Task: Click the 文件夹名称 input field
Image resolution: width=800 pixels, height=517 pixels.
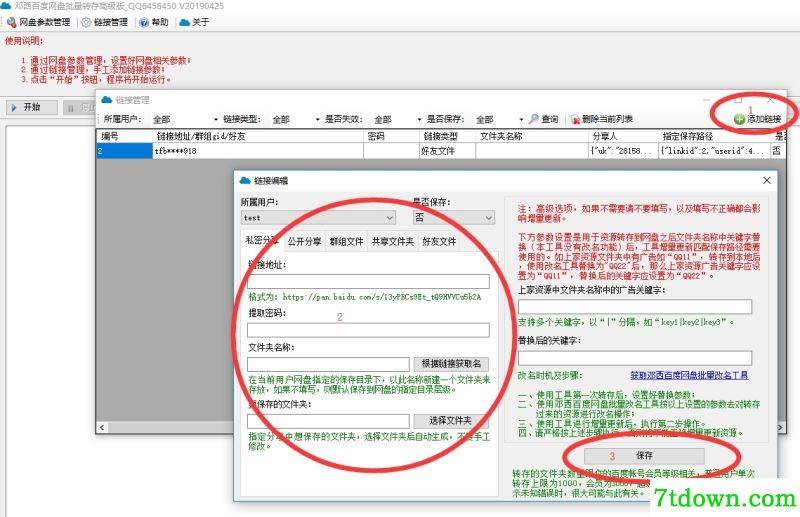Action: [328, 364]
